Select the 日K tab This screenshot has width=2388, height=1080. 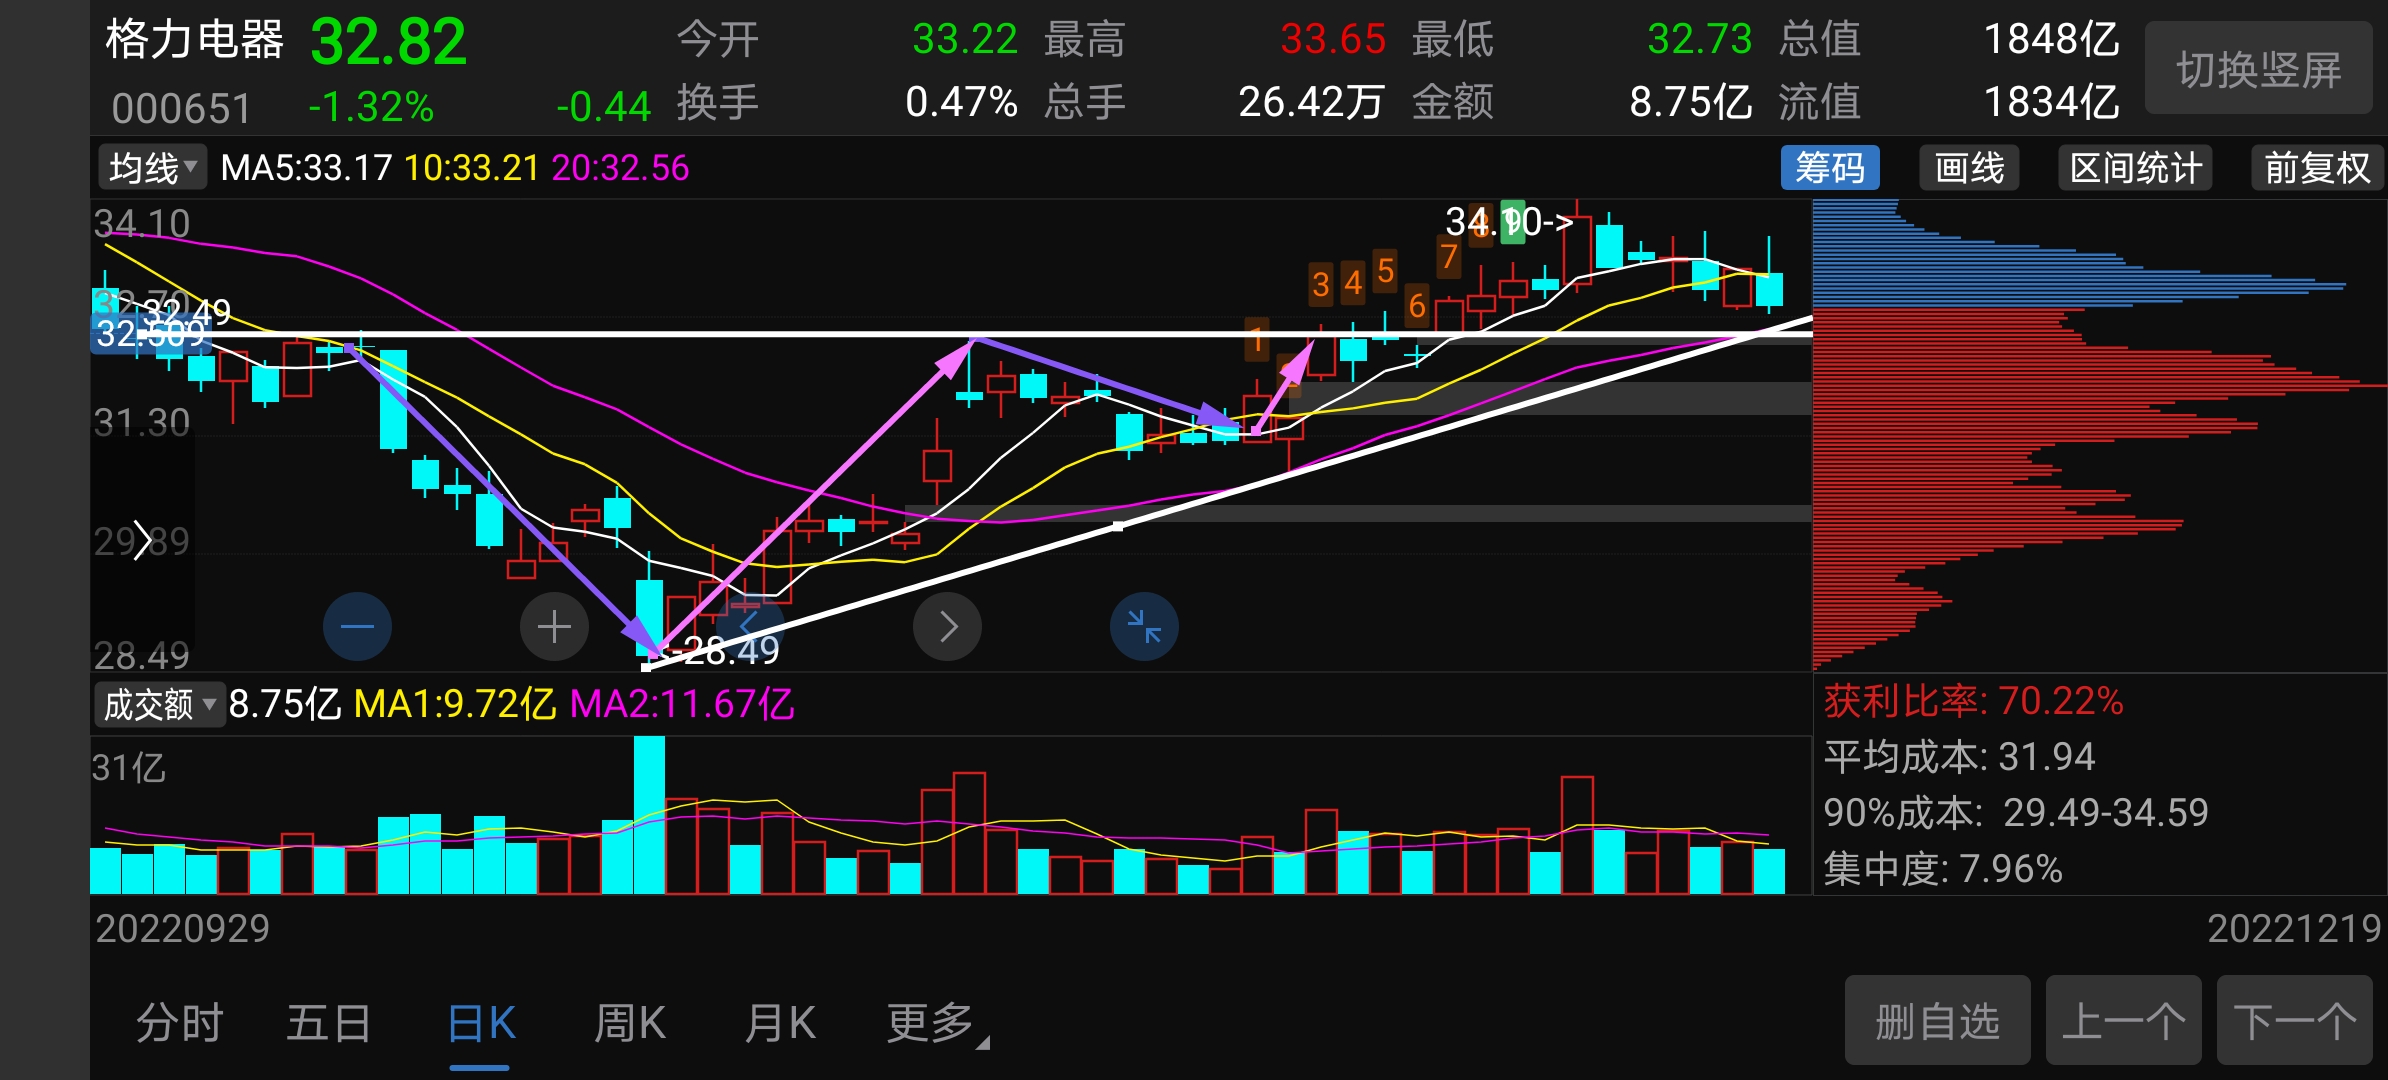pos(481,1023)
